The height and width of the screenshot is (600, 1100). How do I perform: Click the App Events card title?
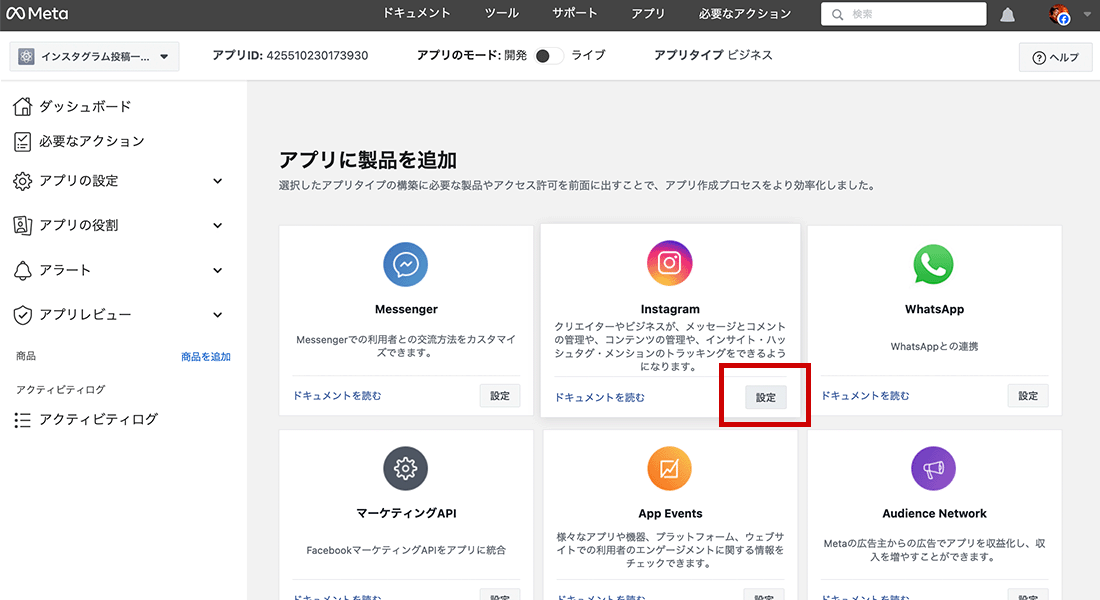click(670, 514)
